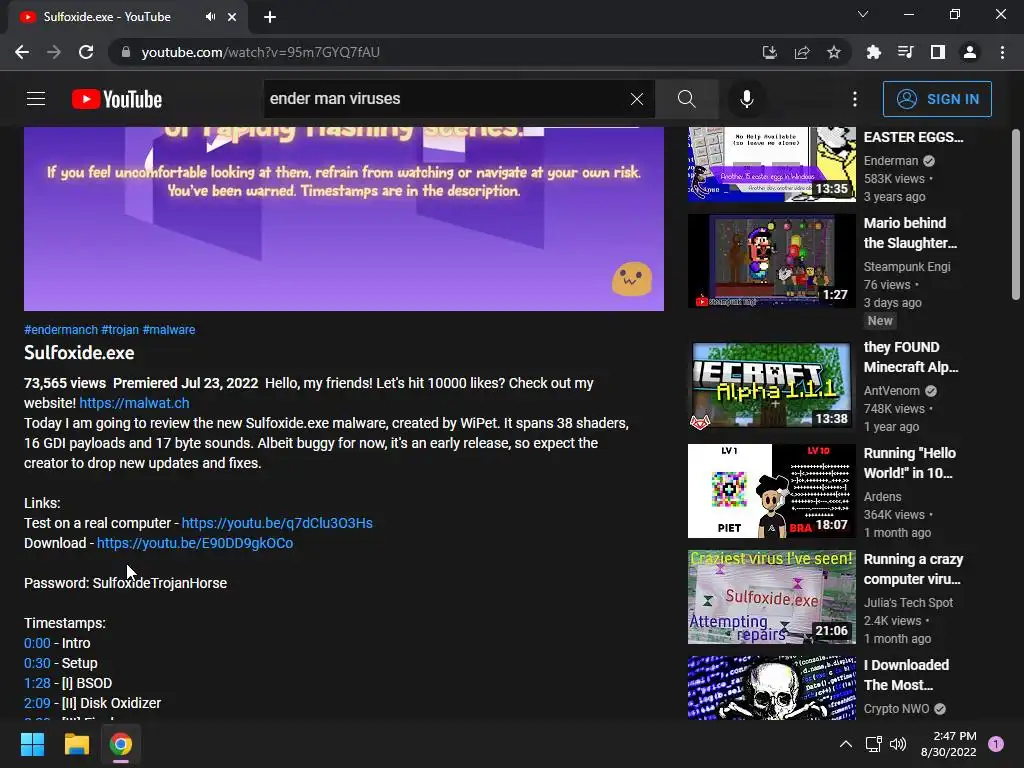The height and width of the screenshot is (768, 1024).
Task: View site info lock icon
Action: coord(126,52)
